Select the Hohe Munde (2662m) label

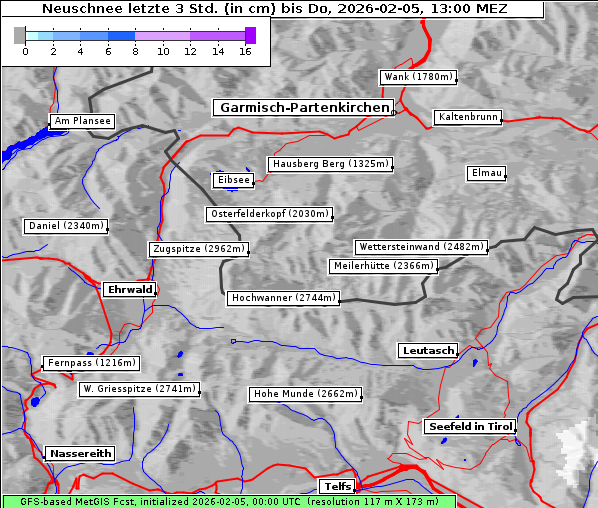(305, 394)
